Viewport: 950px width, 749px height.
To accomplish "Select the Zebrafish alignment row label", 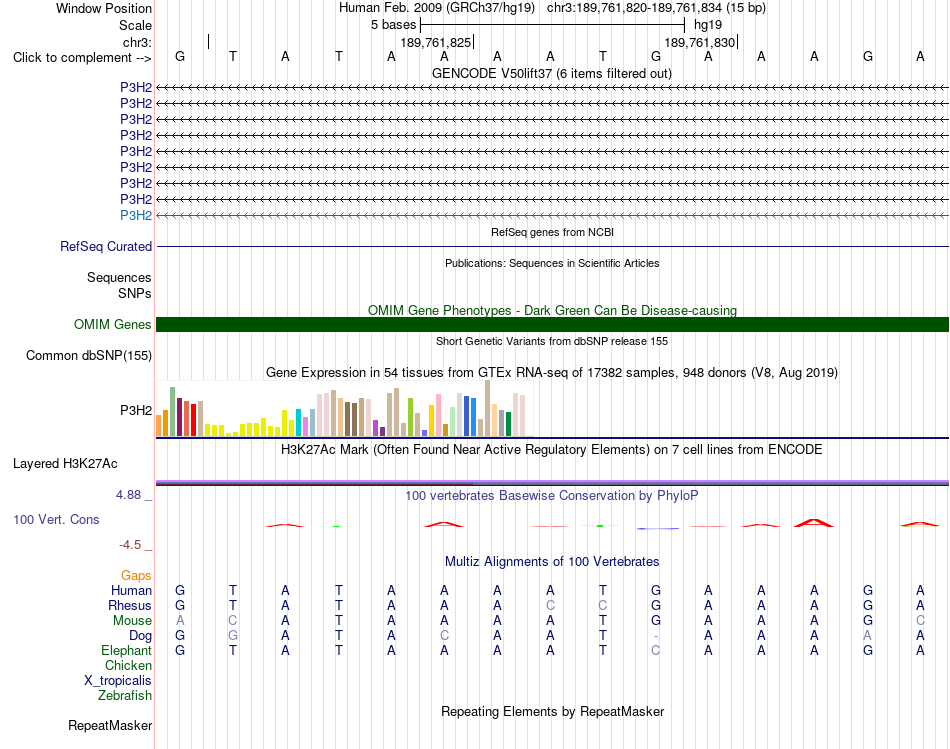I will 125,695.
